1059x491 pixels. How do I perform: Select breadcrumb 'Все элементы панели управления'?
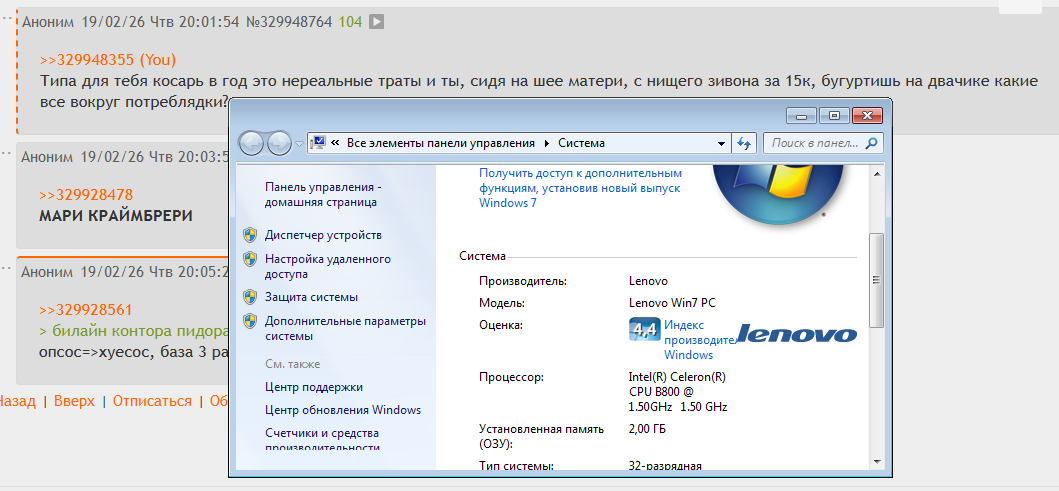tap(440, 143)
